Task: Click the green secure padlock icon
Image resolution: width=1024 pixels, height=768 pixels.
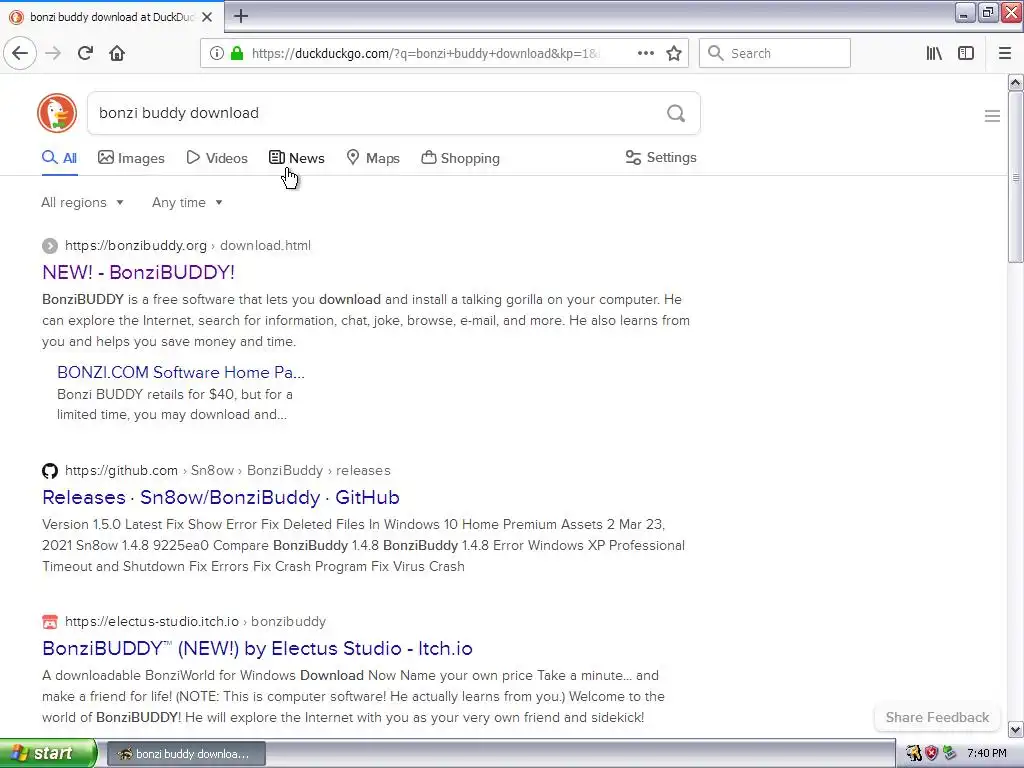Action: [237, 53]
